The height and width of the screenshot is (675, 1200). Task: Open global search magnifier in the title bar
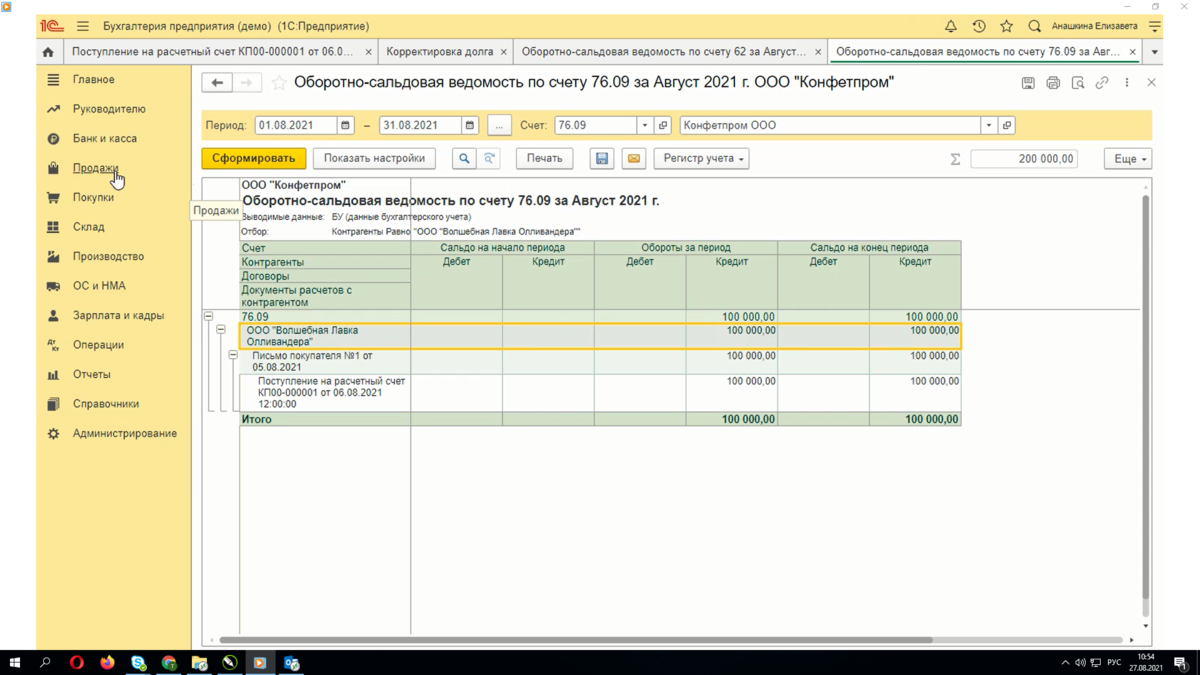click(x=1035, y=26)
